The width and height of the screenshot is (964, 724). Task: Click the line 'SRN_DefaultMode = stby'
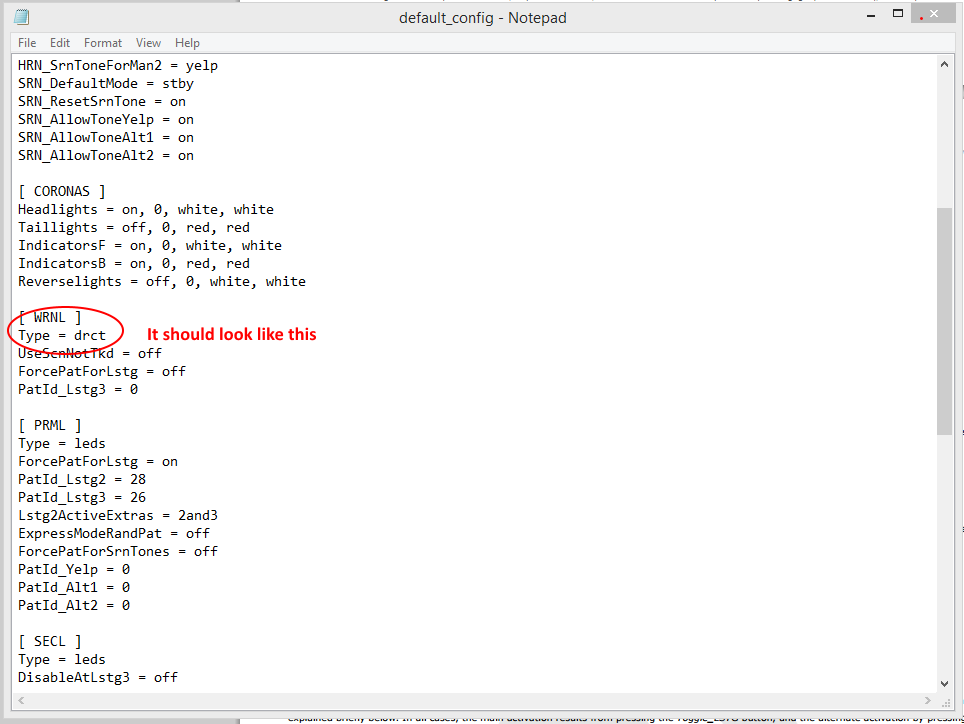coord(106,84)
